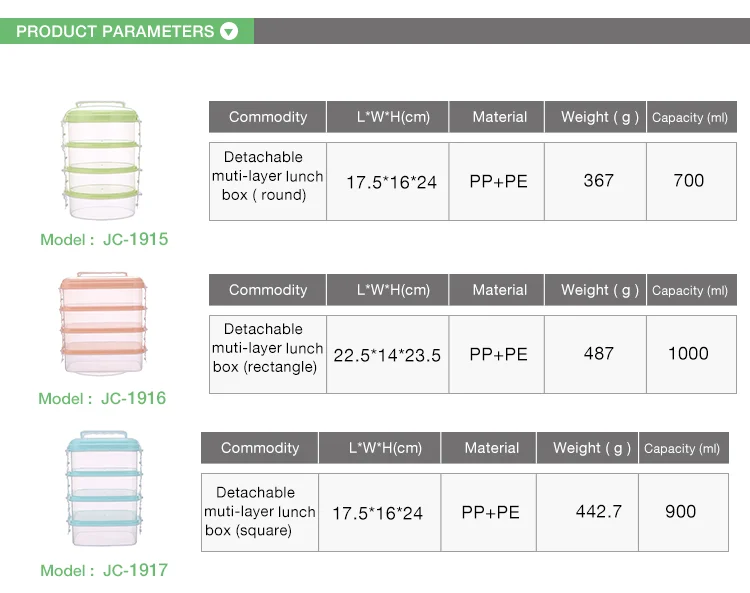This screenshot has width=750, height=593.
Task: Click the Model JC-1917 label
Action: 104,570
